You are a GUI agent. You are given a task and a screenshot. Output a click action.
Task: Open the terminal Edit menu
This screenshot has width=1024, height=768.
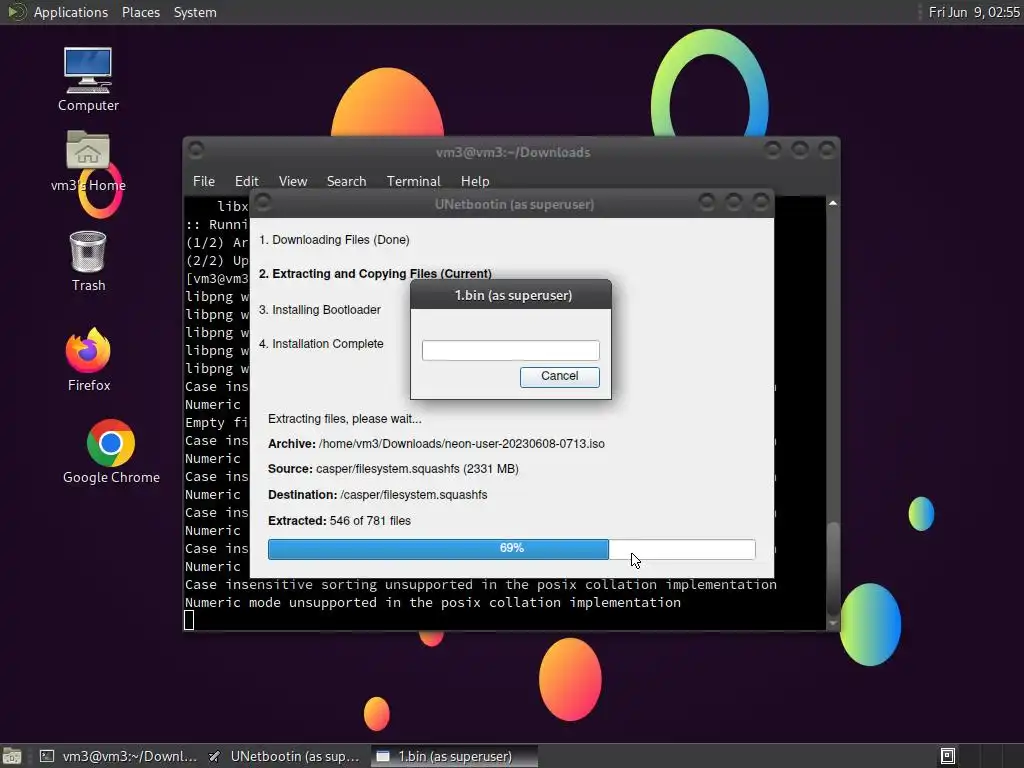tap(246, 181)
